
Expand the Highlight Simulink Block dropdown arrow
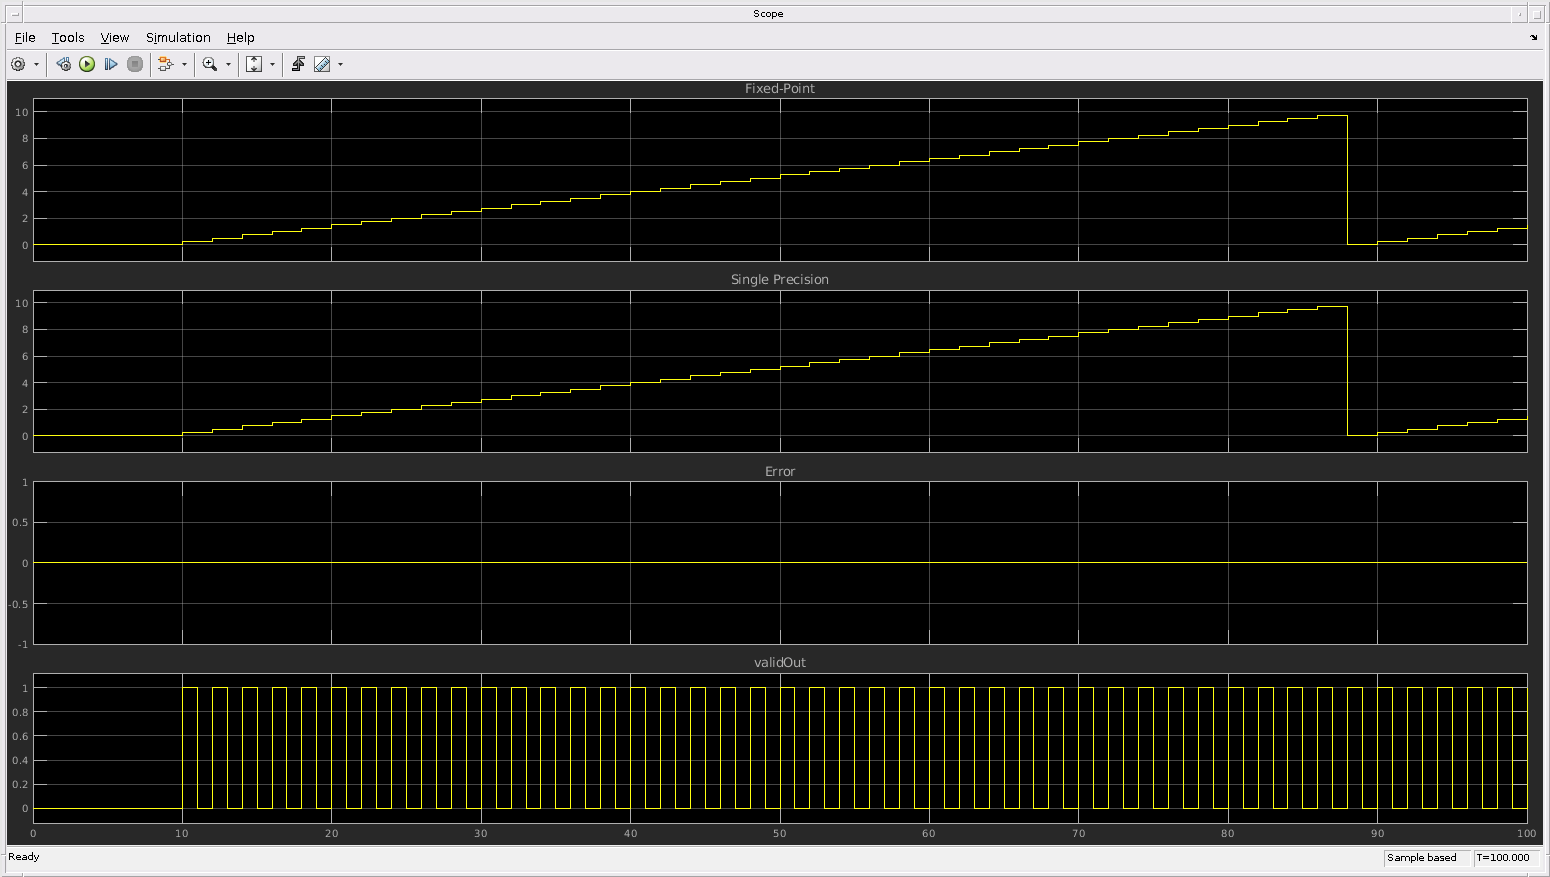(x=184, y=64)
